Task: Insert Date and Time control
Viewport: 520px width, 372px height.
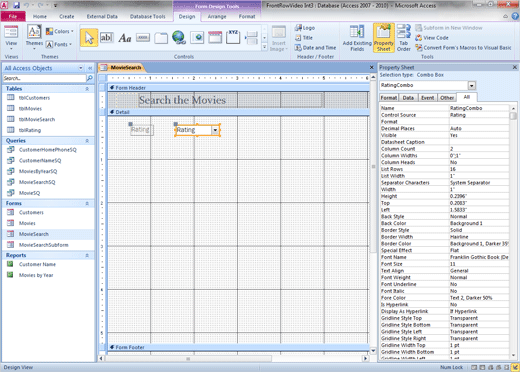Action: pyautogui.click(x=315, y=48)
